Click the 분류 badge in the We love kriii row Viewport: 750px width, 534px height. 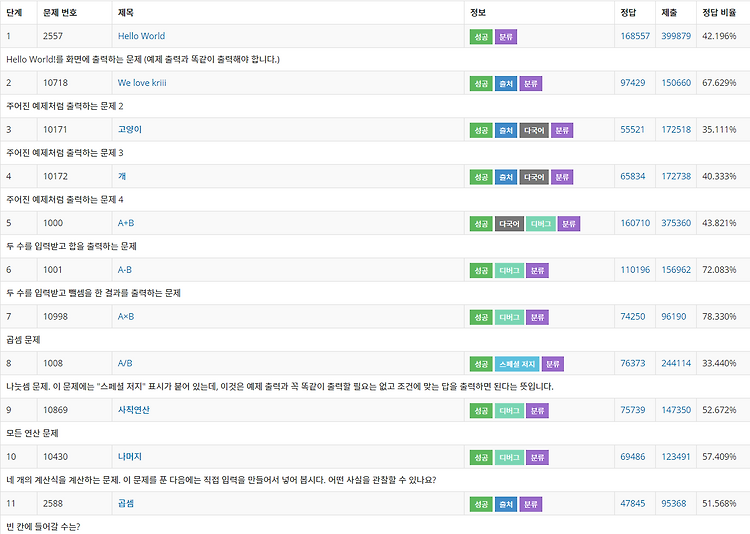pyautogui.click(x=530, y=84)
